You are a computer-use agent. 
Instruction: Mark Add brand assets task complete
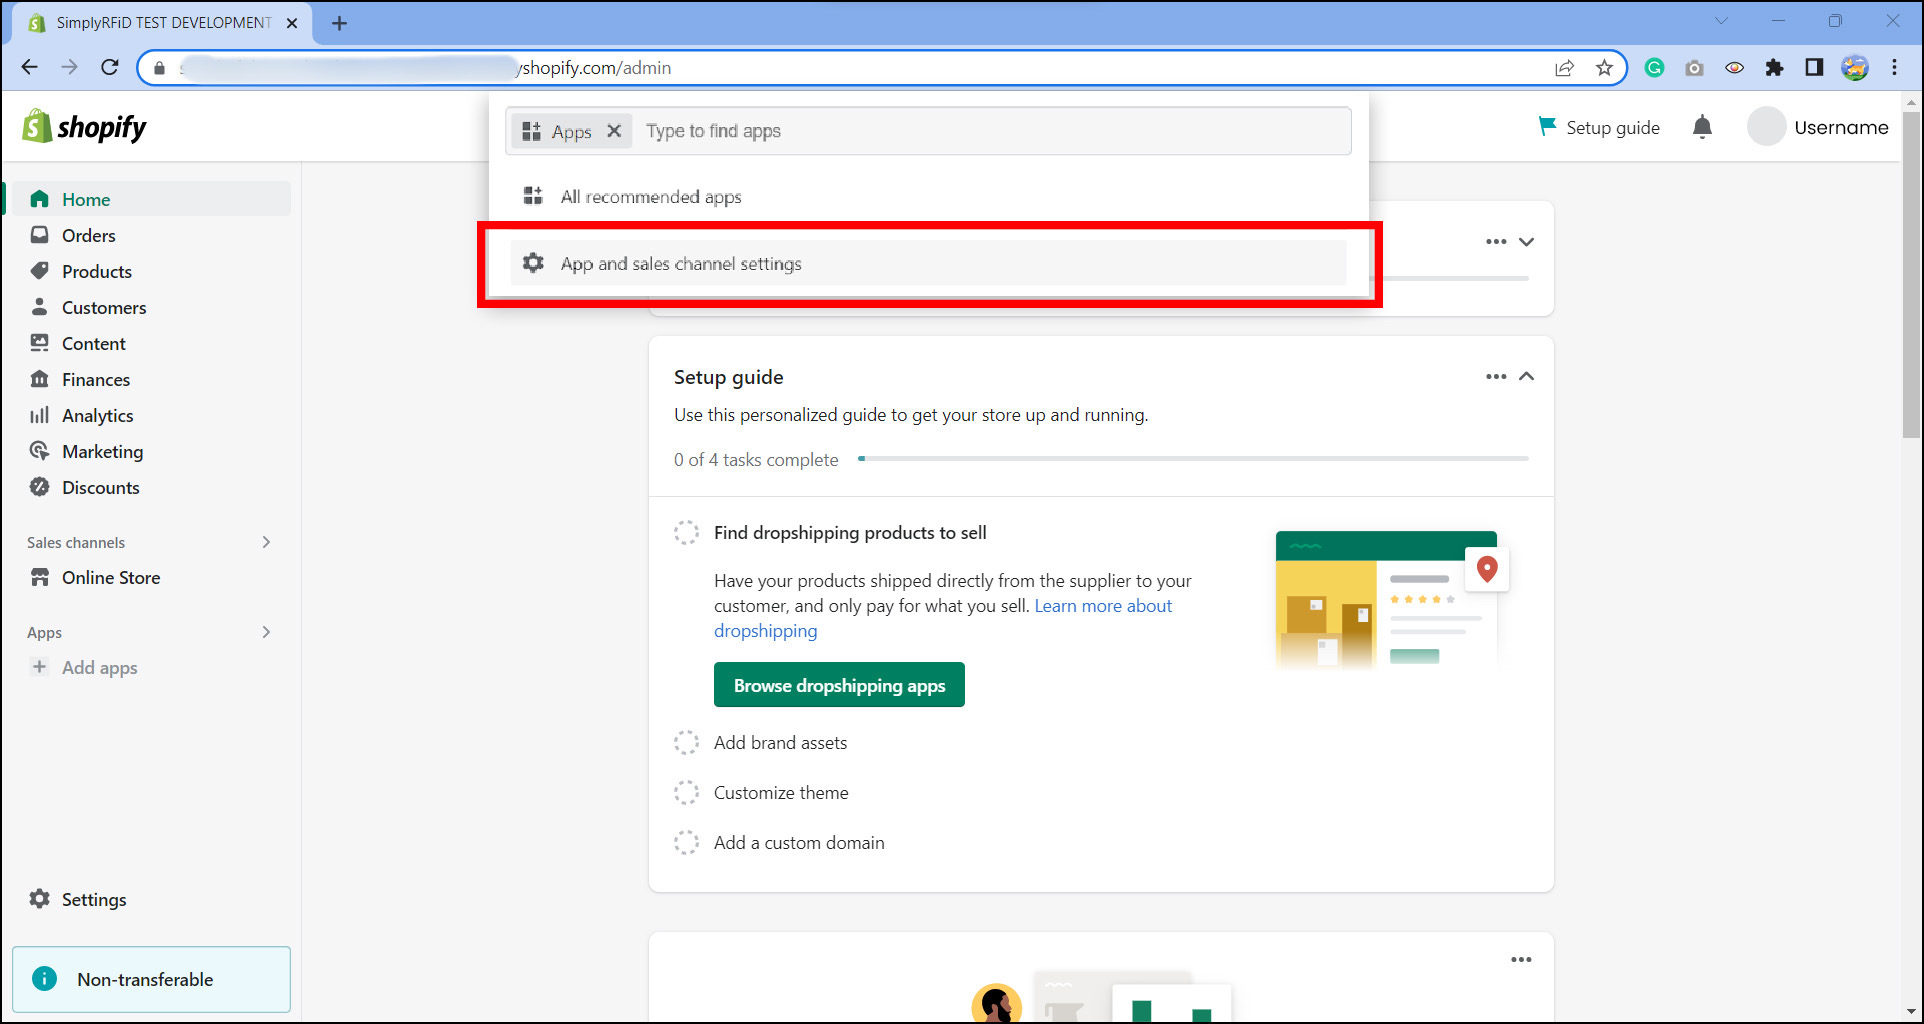[686, 742]
